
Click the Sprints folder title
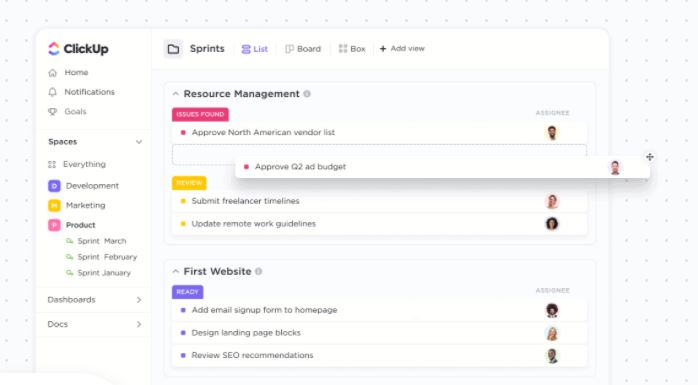pyautogui.click(x=207, y=49)
